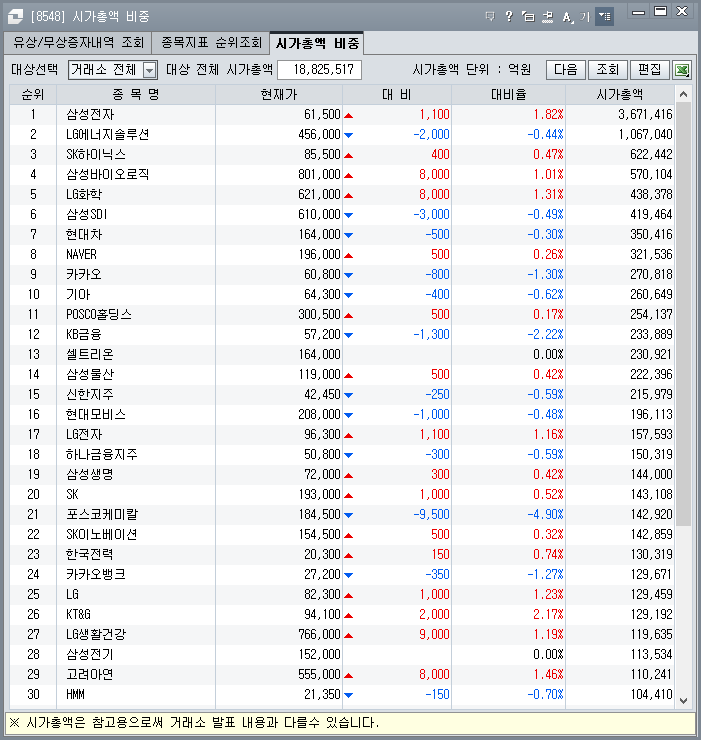Select NAVER in the stock list

[81, 254]
